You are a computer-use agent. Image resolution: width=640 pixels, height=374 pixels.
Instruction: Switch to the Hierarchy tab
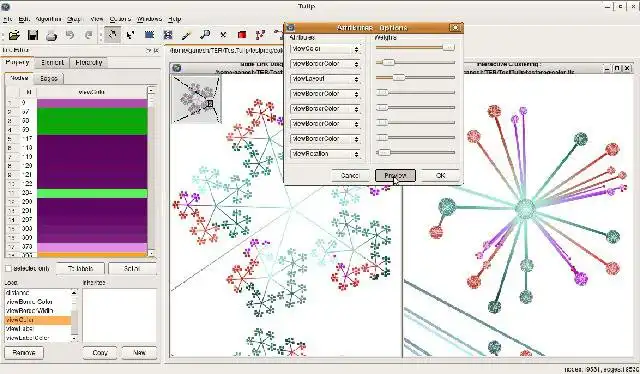tap(89, 62)
